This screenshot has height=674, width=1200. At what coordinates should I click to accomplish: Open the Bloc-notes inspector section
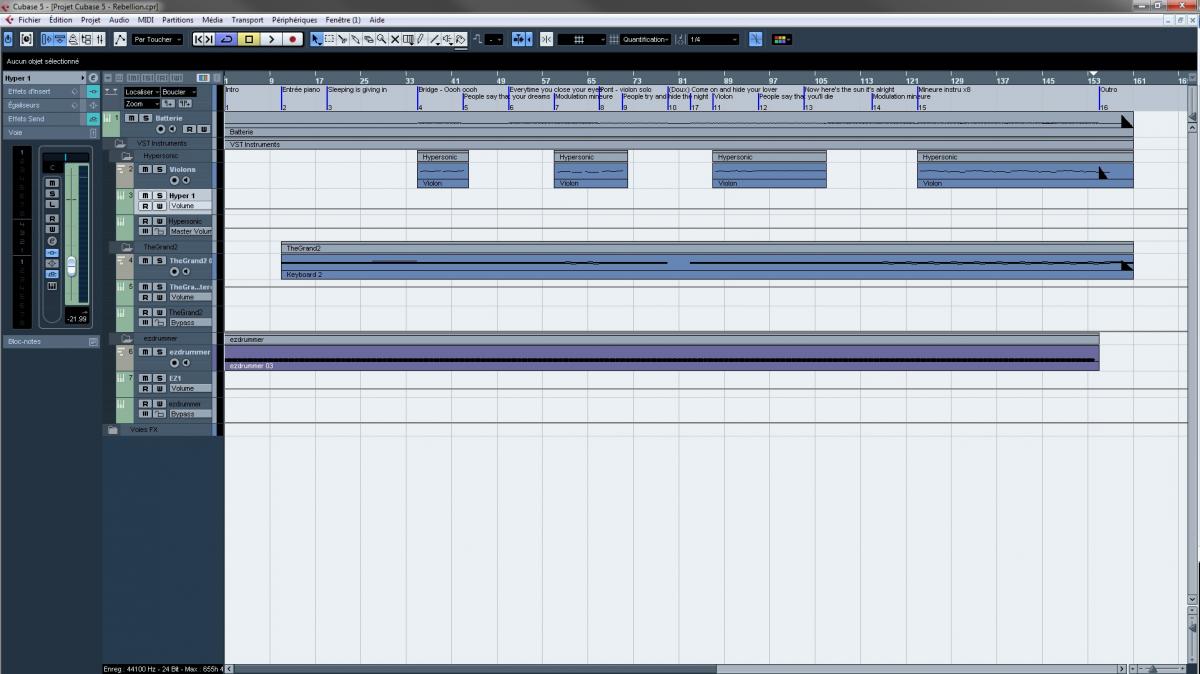click(50, 341)
